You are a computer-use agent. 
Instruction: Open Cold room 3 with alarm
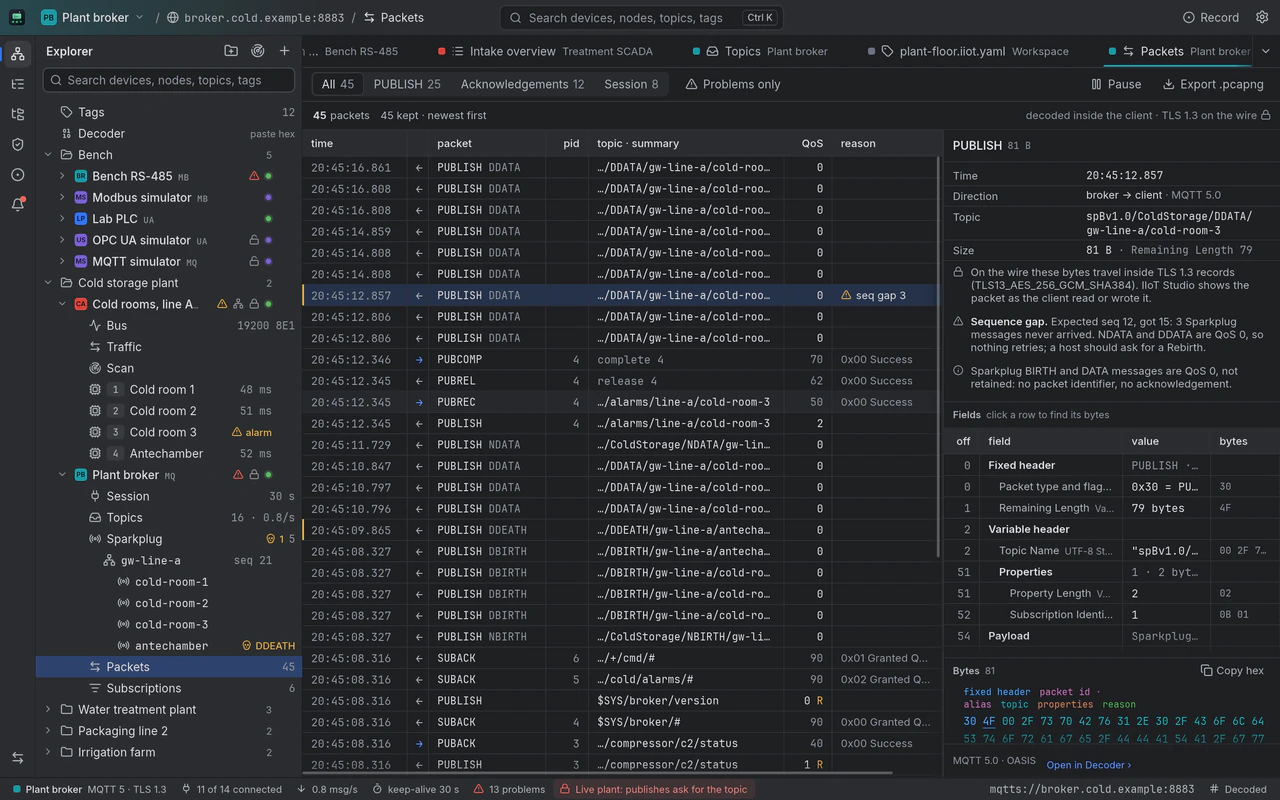point(168,432)
